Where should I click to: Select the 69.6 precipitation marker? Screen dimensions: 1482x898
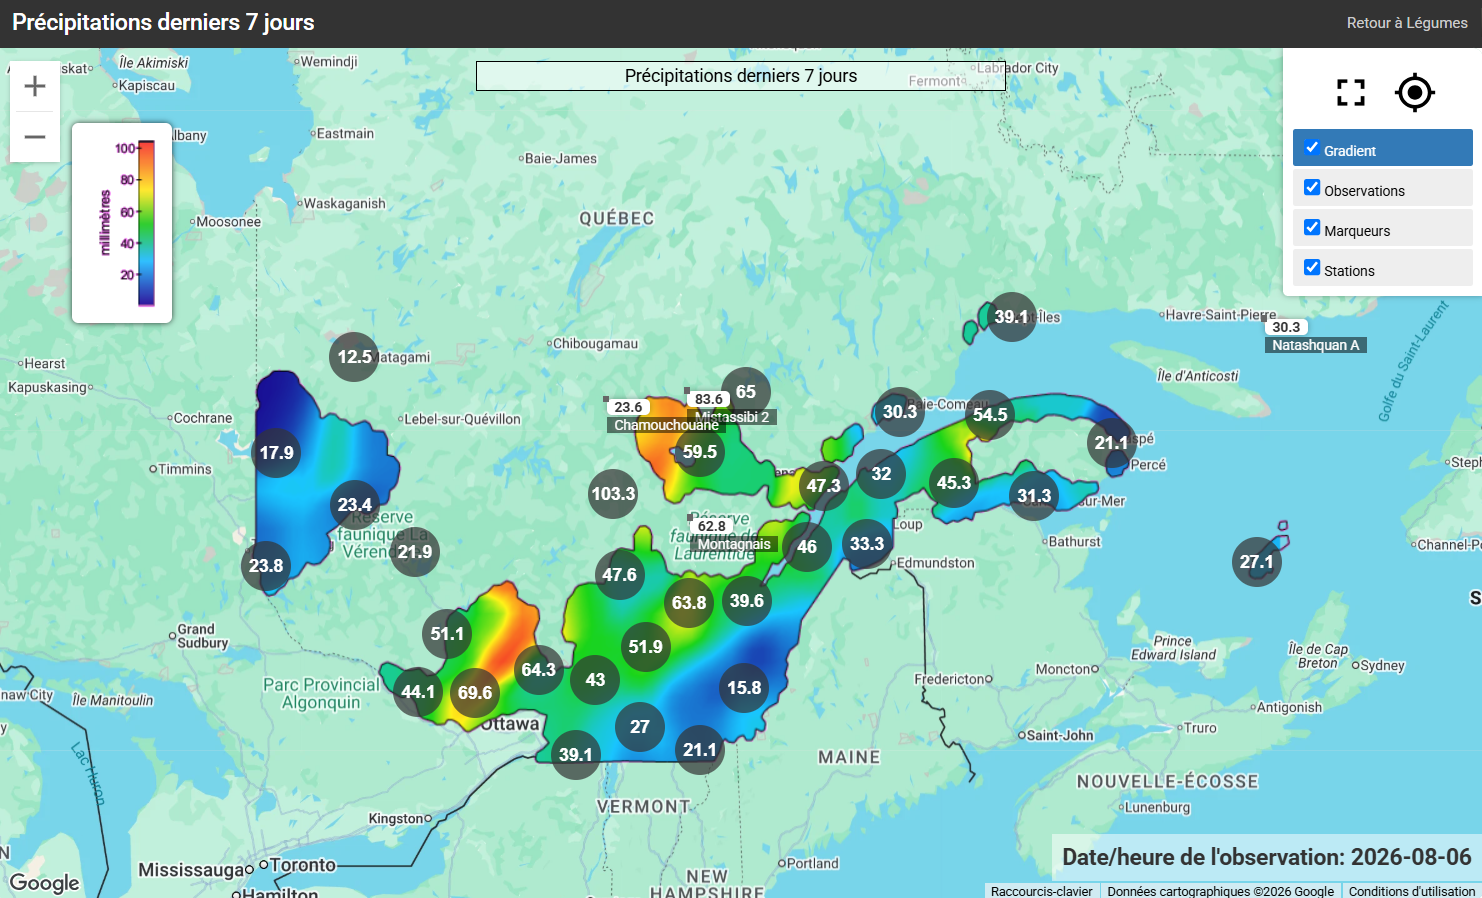coord(475,693)
